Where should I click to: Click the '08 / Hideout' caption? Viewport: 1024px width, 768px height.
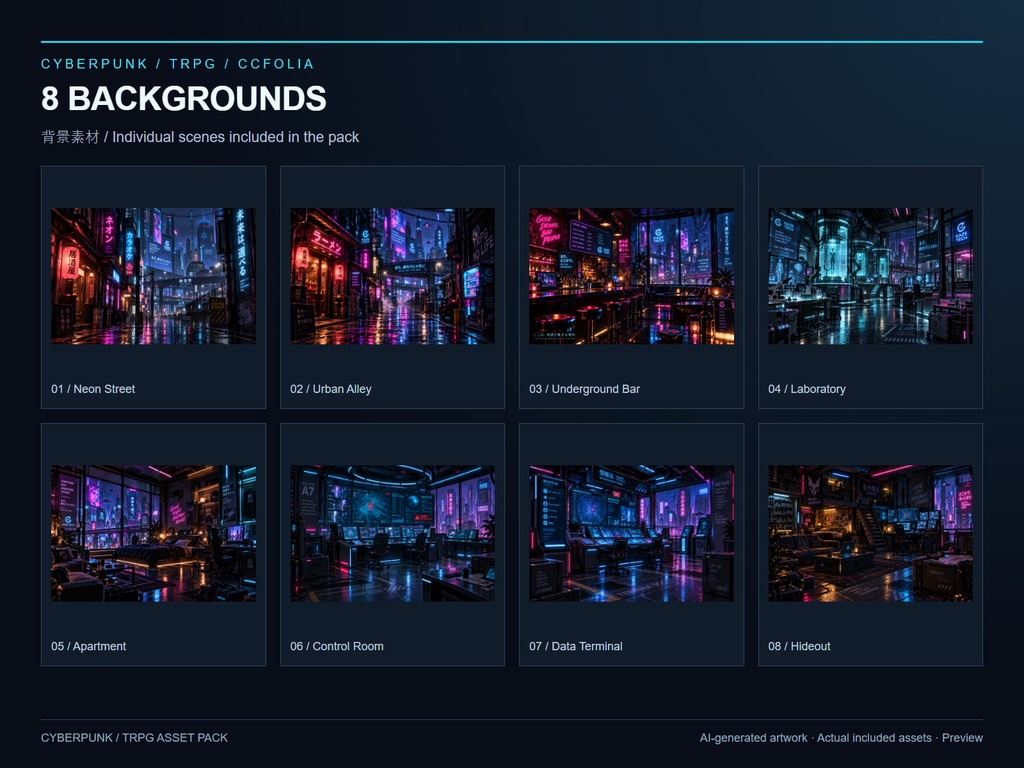799,646
